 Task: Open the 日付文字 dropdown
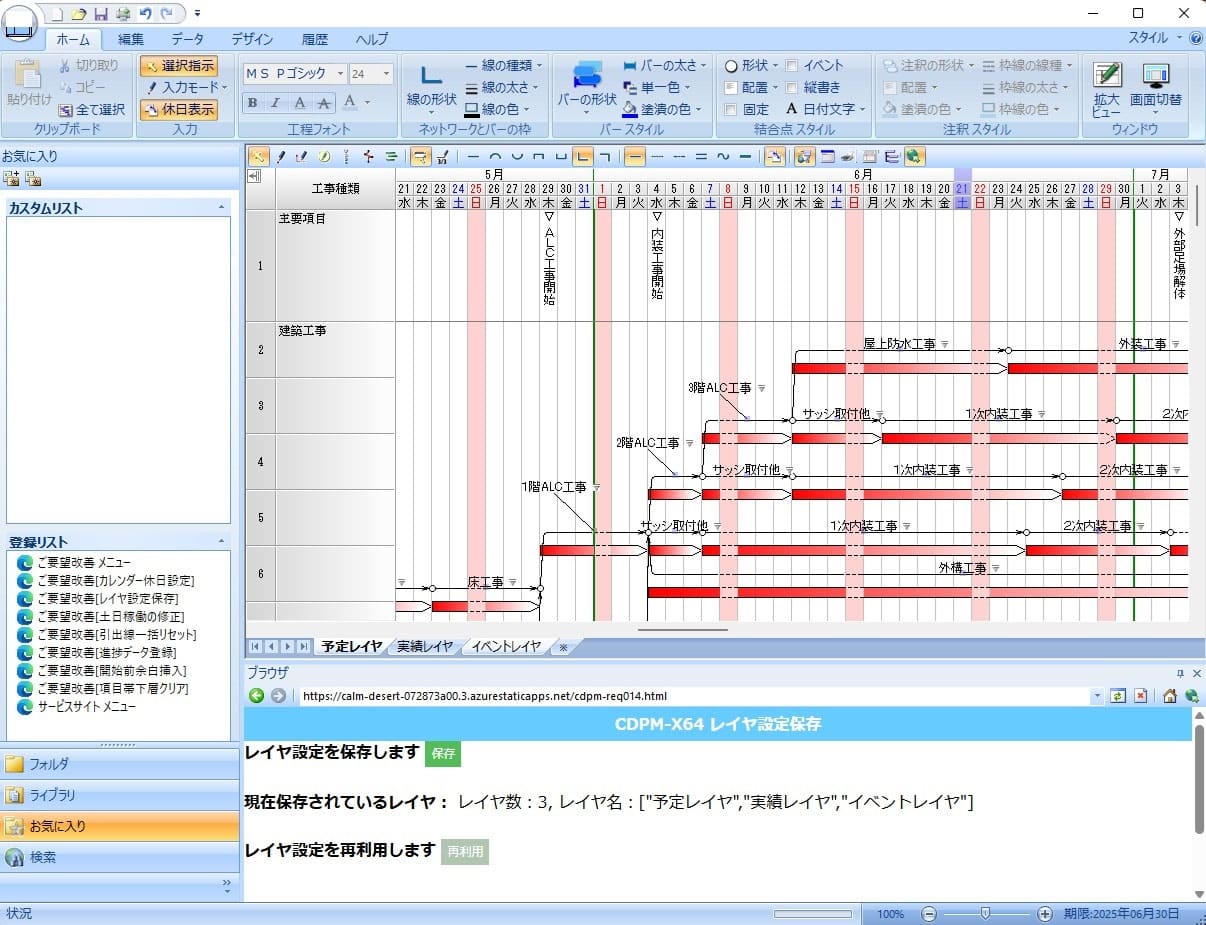coord(825,110)
